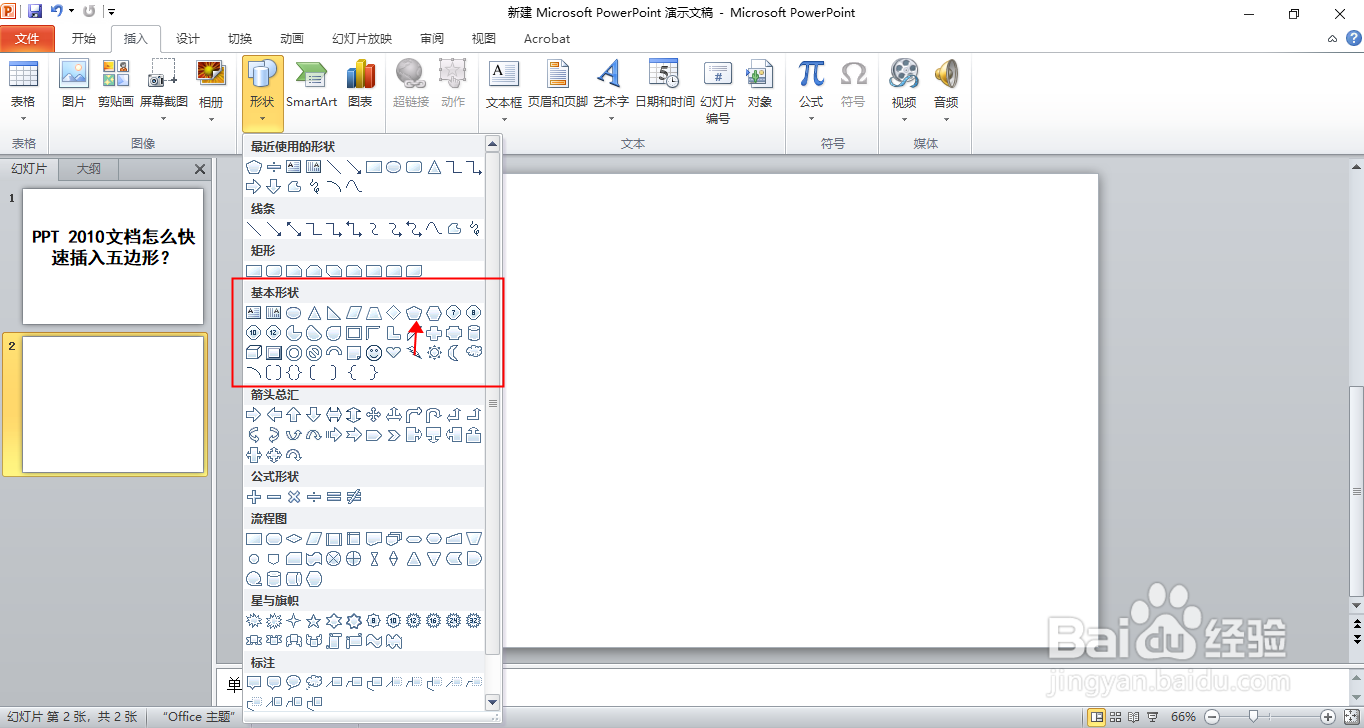
Task: Select the cross shape in Basic Shapes
Action: 434,333
